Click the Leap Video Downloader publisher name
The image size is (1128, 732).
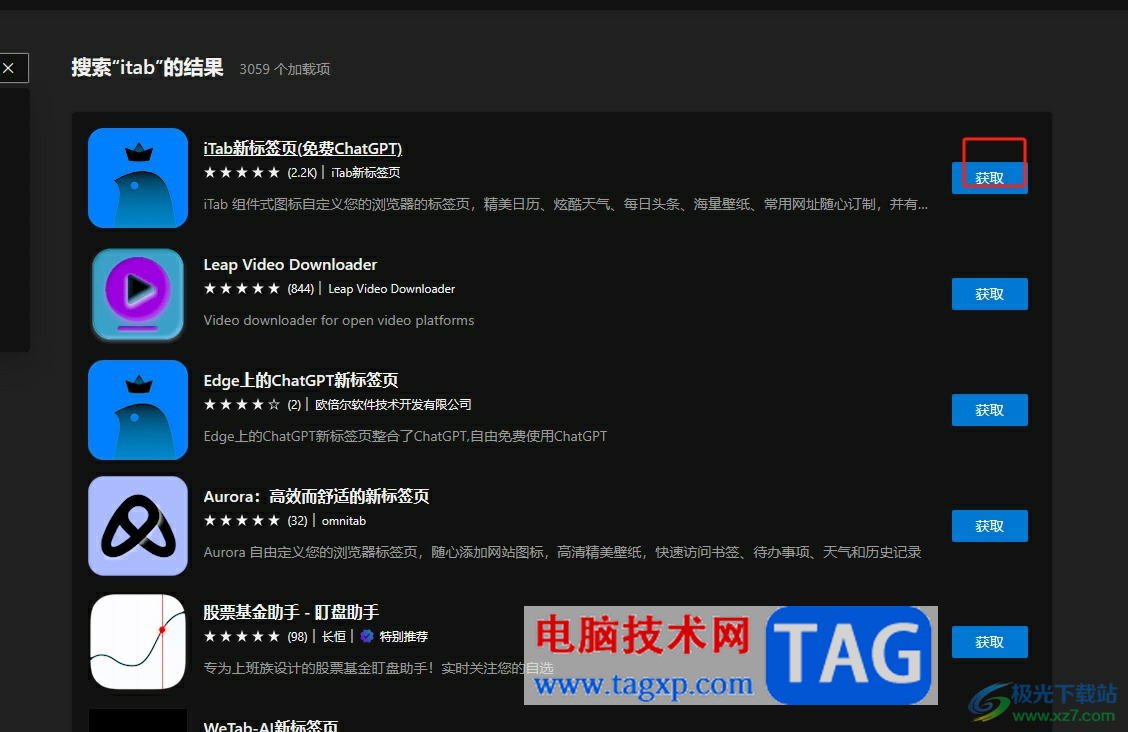pos(391,288)
